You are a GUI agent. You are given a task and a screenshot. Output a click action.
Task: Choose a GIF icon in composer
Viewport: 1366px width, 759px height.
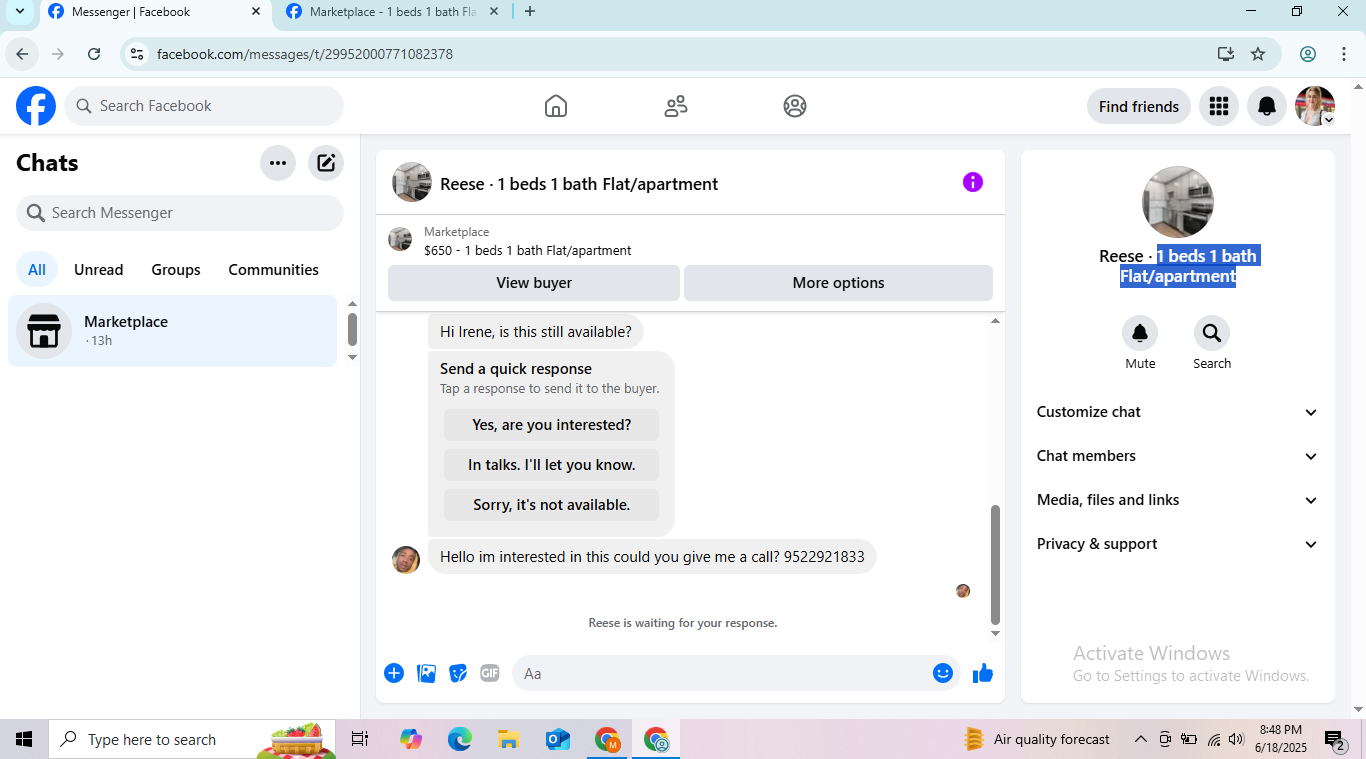point(490,673)
